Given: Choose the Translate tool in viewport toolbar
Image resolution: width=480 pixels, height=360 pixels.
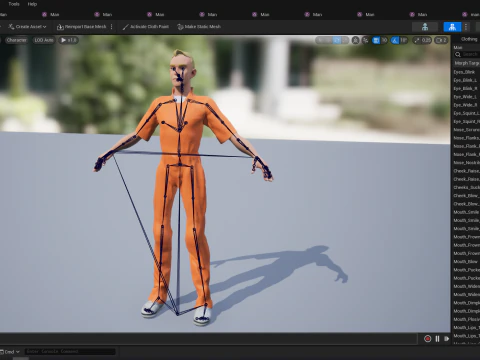Looking at the screenshot, I should [328, 40].
